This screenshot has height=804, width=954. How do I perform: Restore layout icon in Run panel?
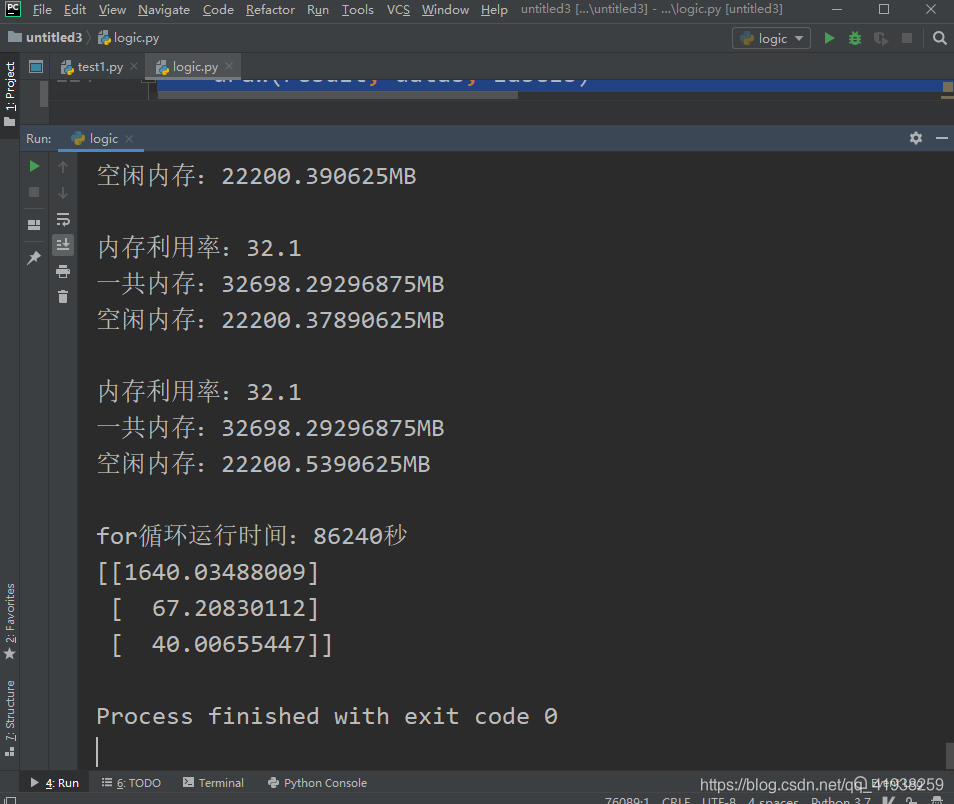tap(34, 225)
